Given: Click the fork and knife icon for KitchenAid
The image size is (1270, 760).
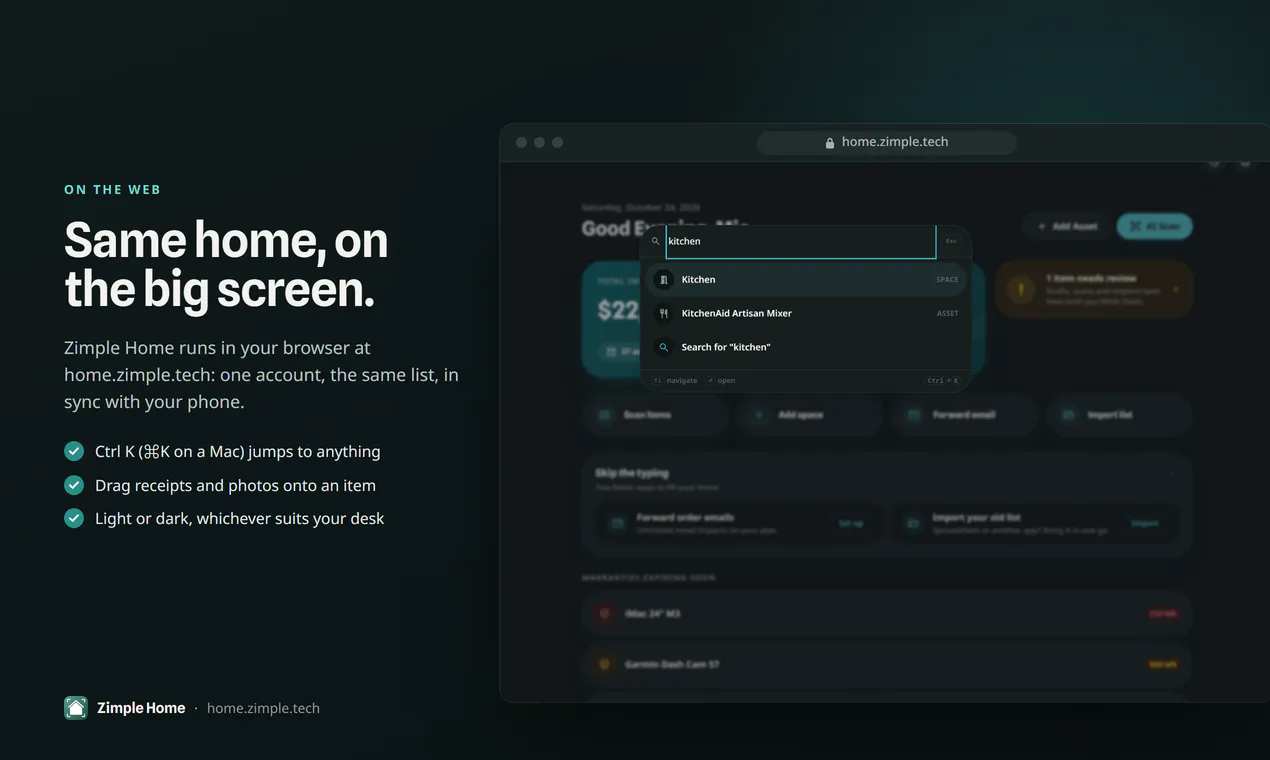Looking at the screenshot, I should tap(664, 313).
